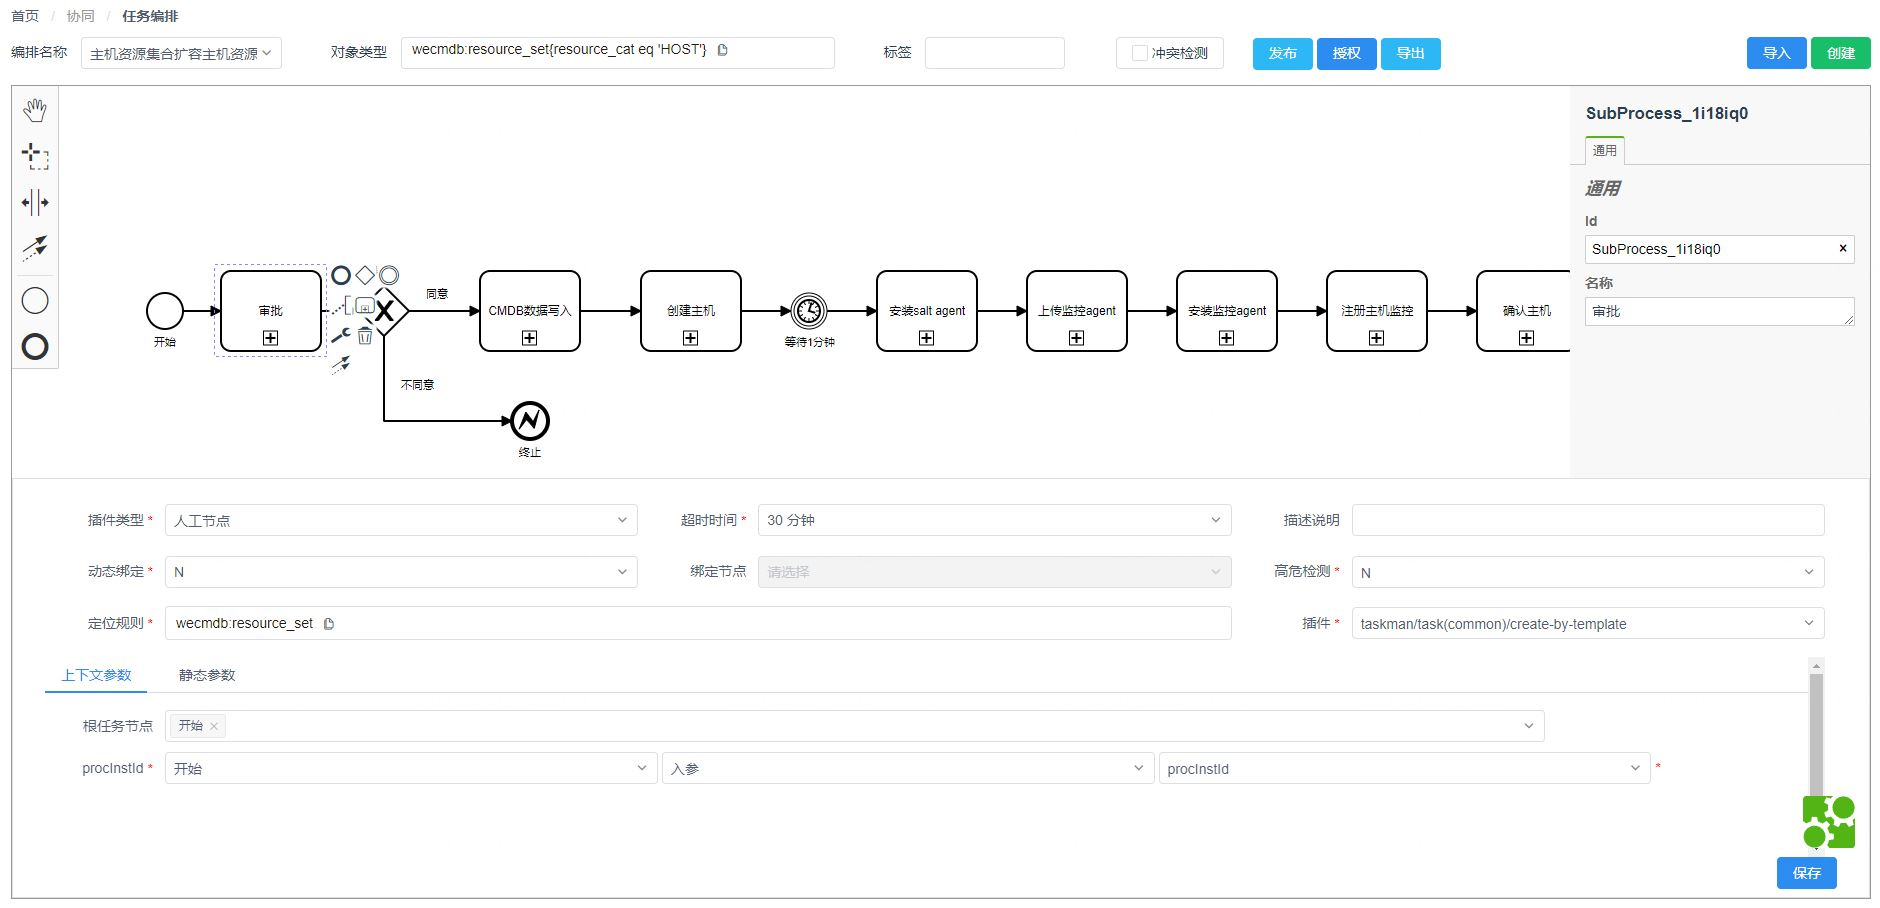Click the 发布 button
Screen dimensions: 1880x908
point(1282,53)
